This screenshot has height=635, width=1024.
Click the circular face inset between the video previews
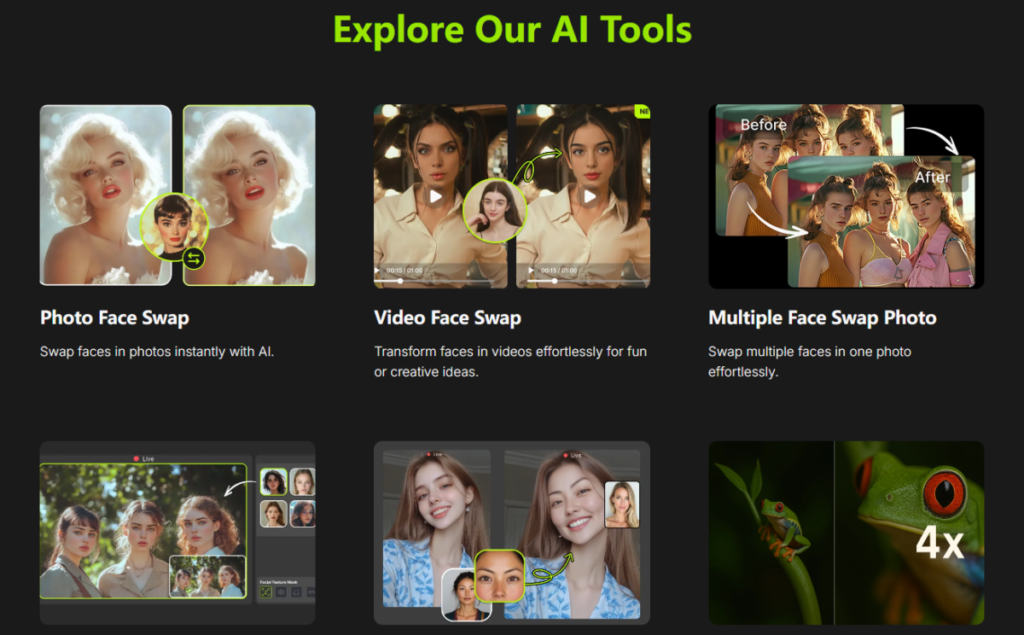494,209
